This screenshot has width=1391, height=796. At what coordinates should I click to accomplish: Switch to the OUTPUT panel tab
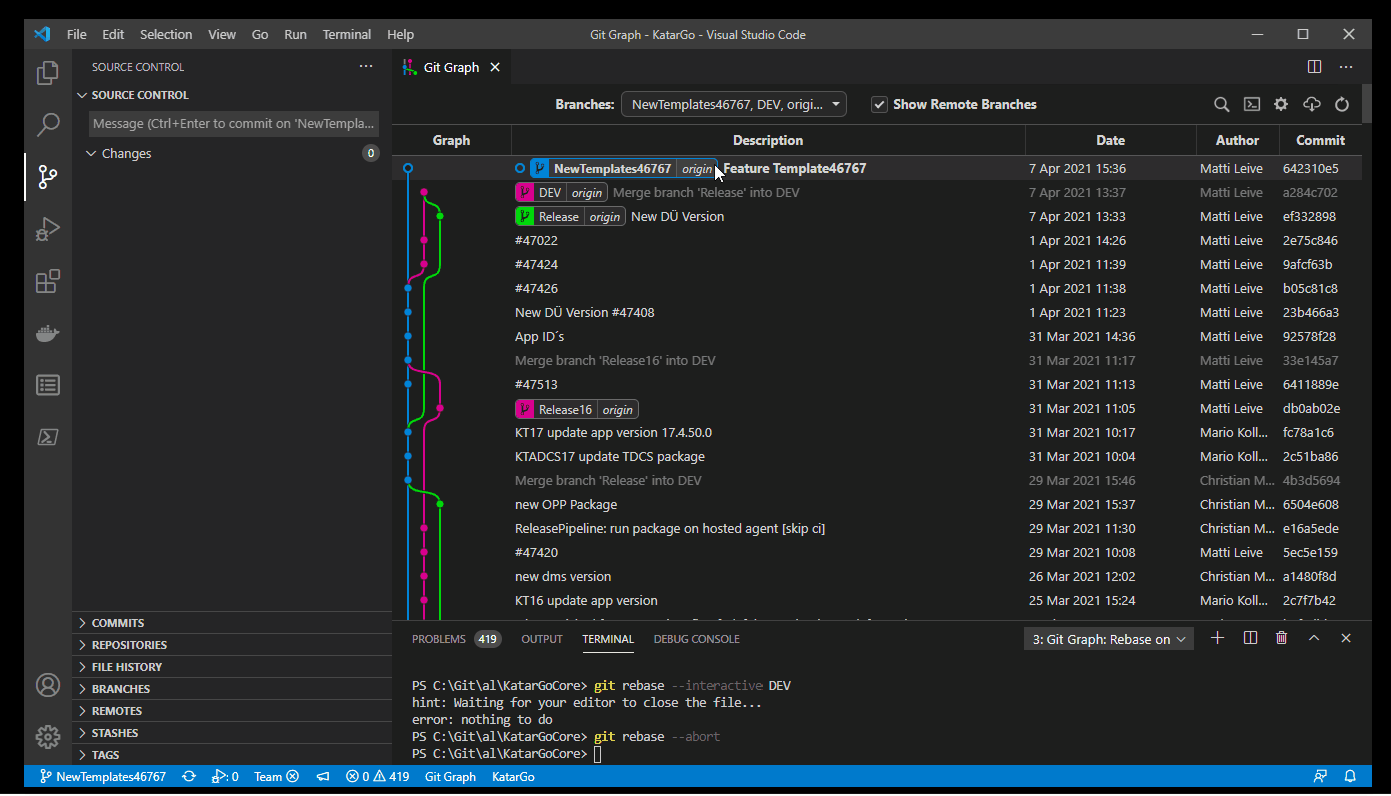542,639
